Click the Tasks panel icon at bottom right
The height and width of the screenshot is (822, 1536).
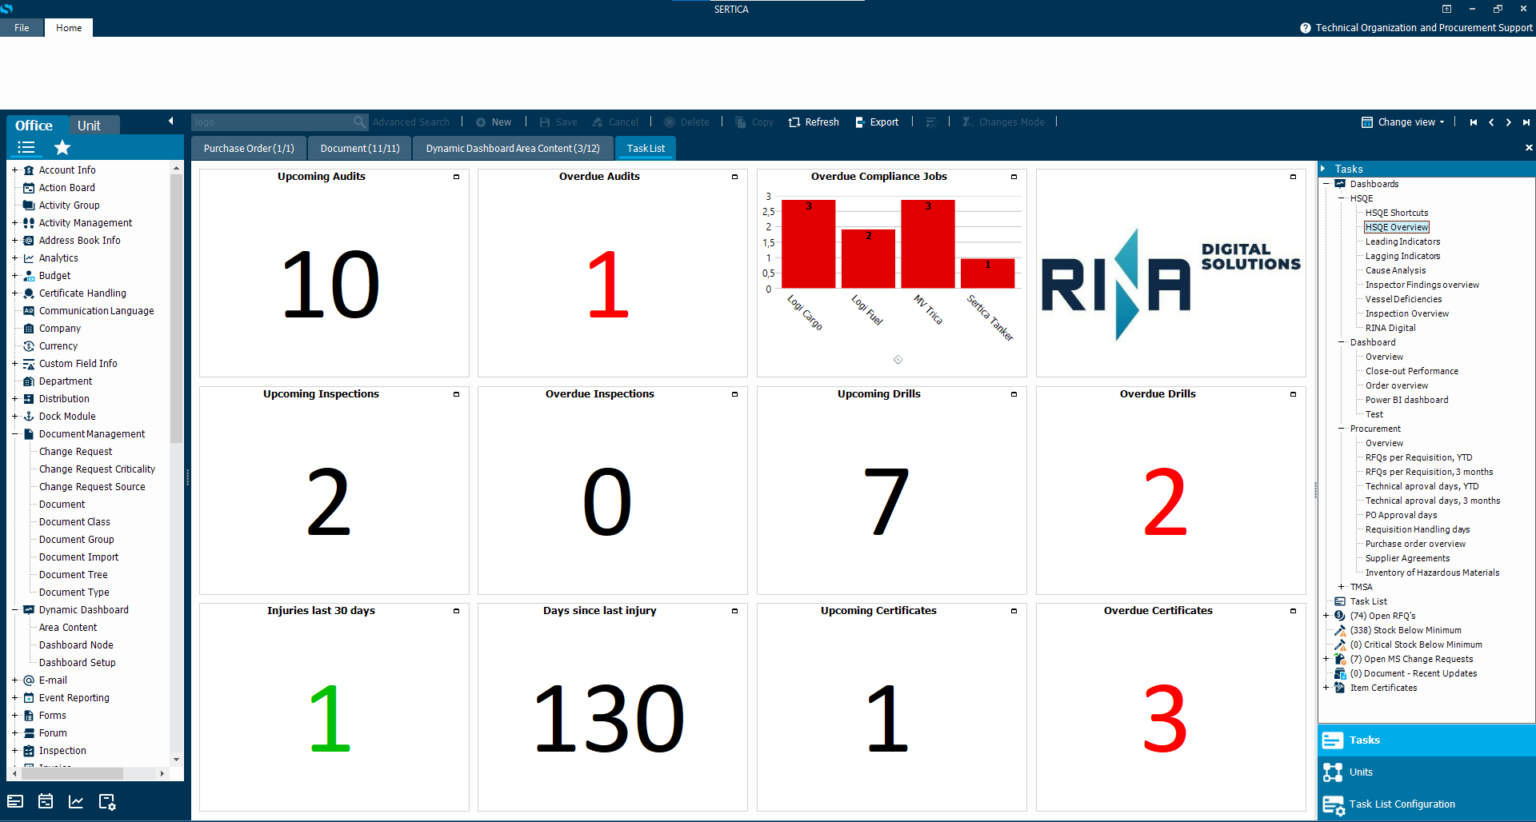(x=1333, y=739)
